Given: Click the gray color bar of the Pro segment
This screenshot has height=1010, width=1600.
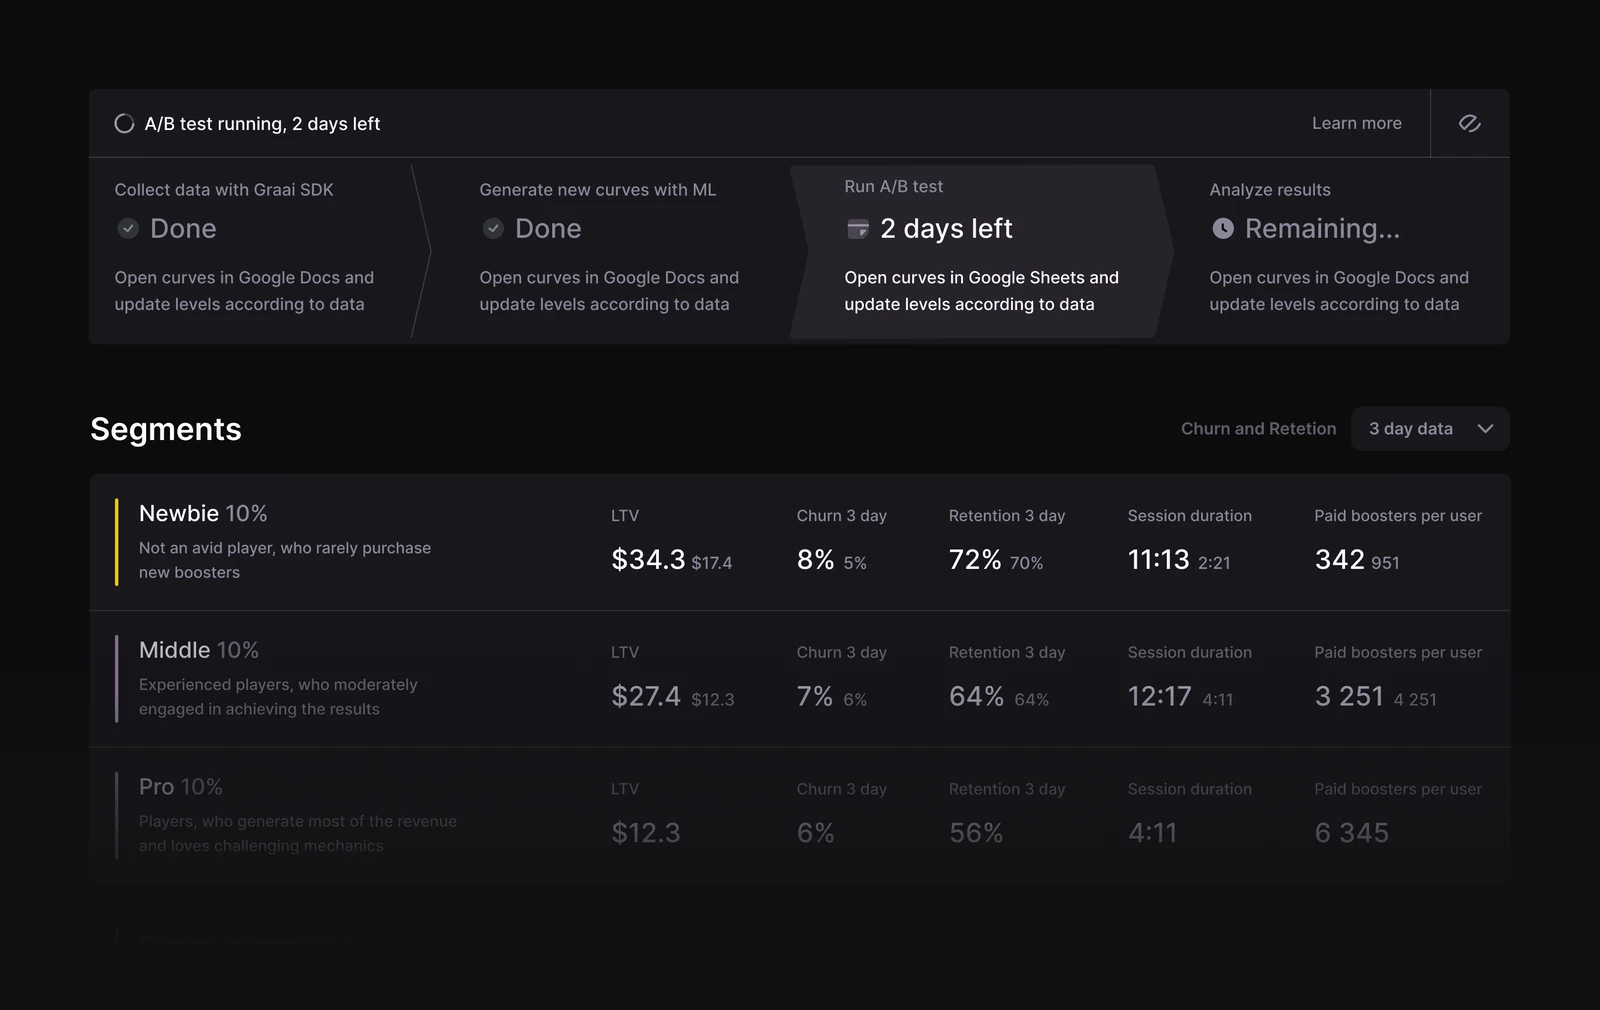Looking at the screenshot, I should (117, 814).
